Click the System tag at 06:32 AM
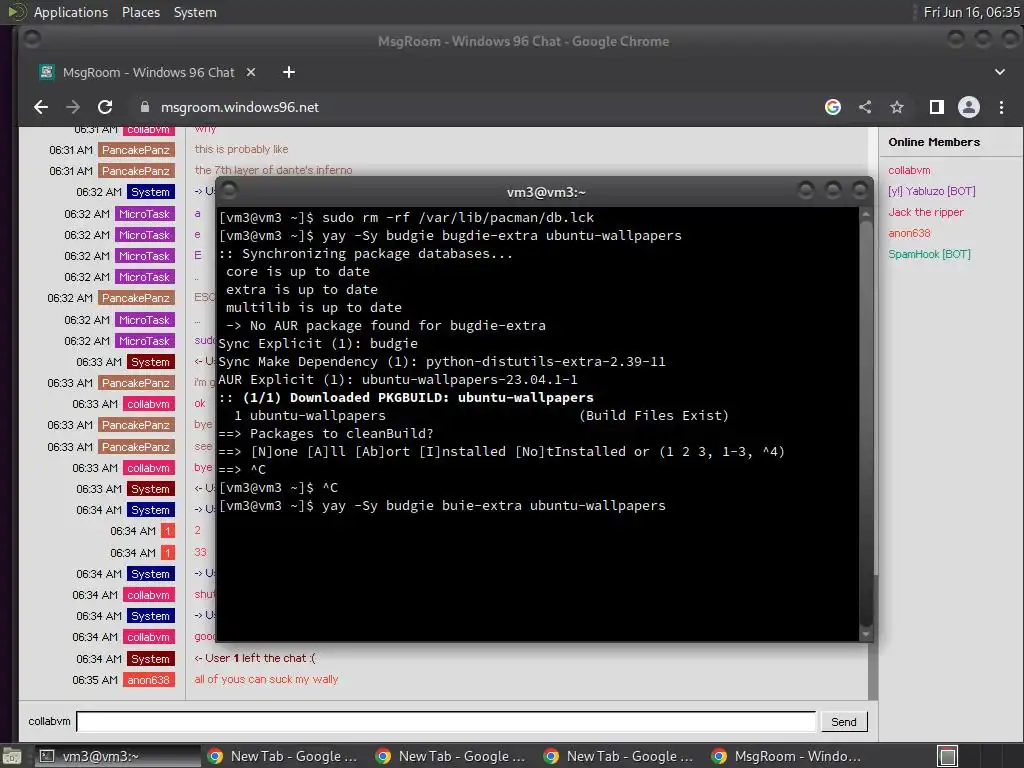This screenshot has height=768, width=1024. [x=150, y=192]
